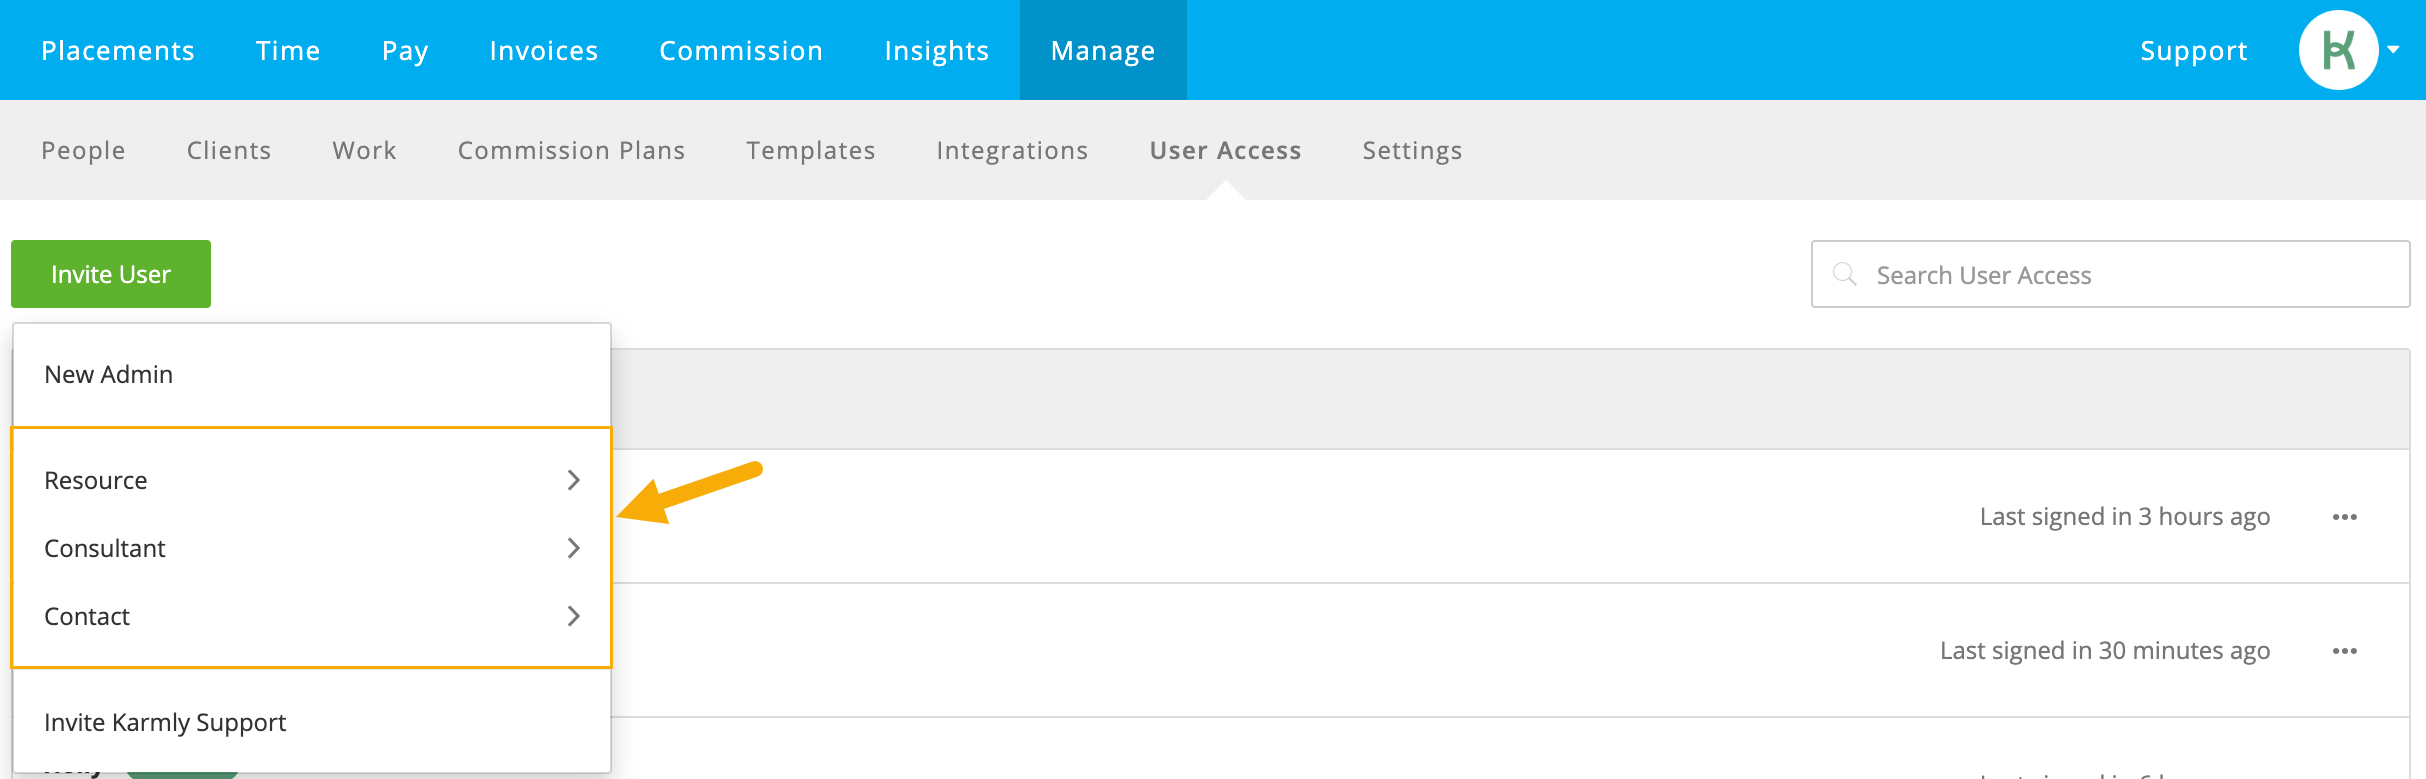This screenshot has width=2426, height=779.
Task: Go to the Time section
Action: (288, 50)
